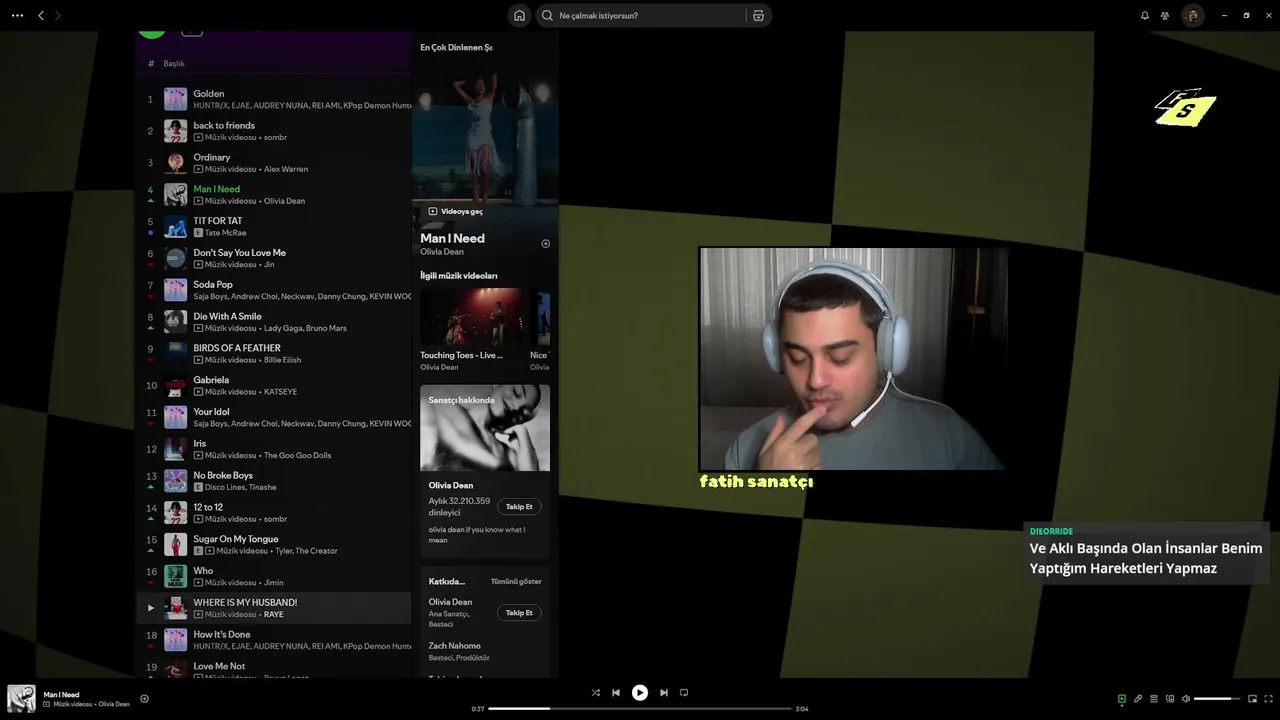Open connect-to-device icon
The image size is (1280, 720).
(1170, 699)
